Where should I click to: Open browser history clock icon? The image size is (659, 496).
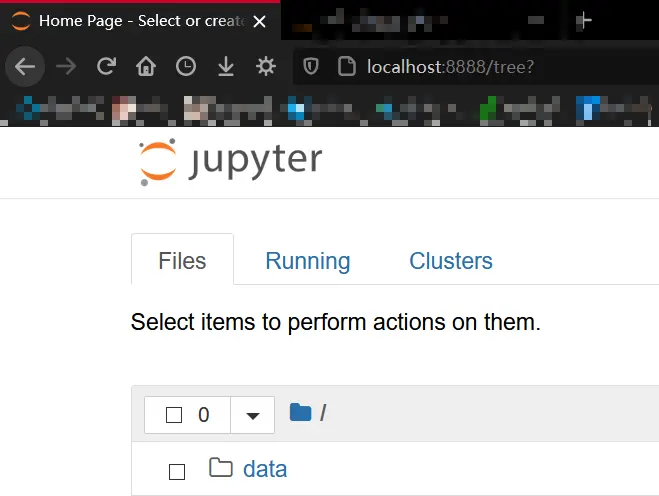click(x=186, y=67)
